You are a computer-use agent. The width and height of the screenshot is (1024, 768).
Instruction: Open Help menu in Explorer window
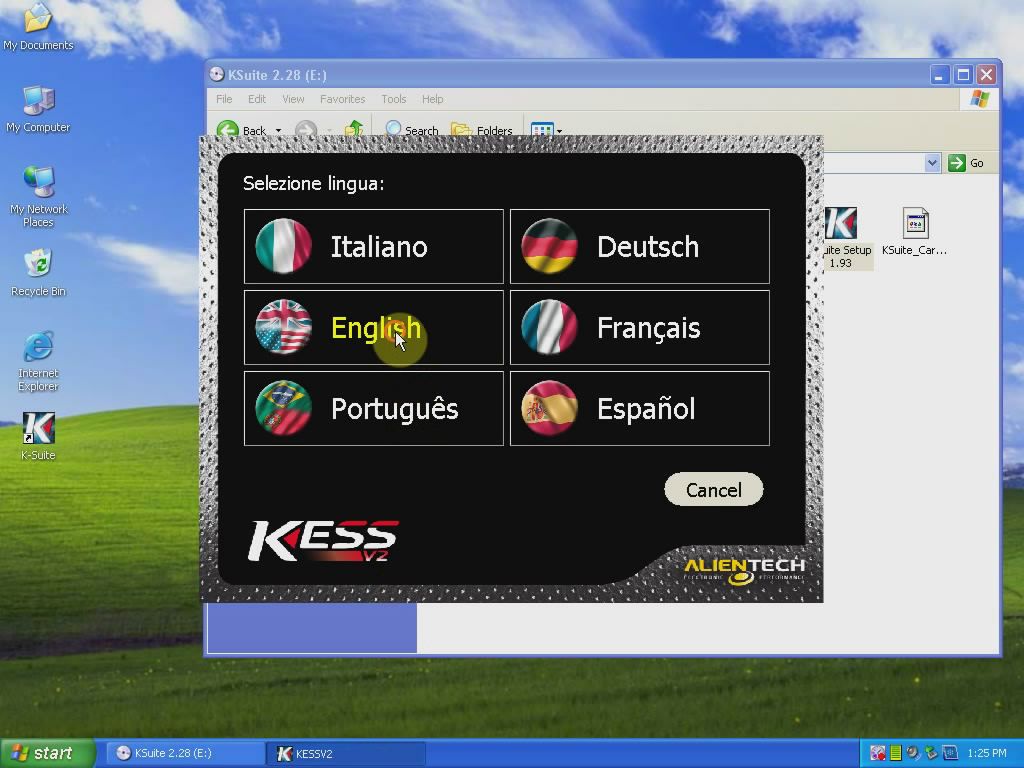pos(432,99)
